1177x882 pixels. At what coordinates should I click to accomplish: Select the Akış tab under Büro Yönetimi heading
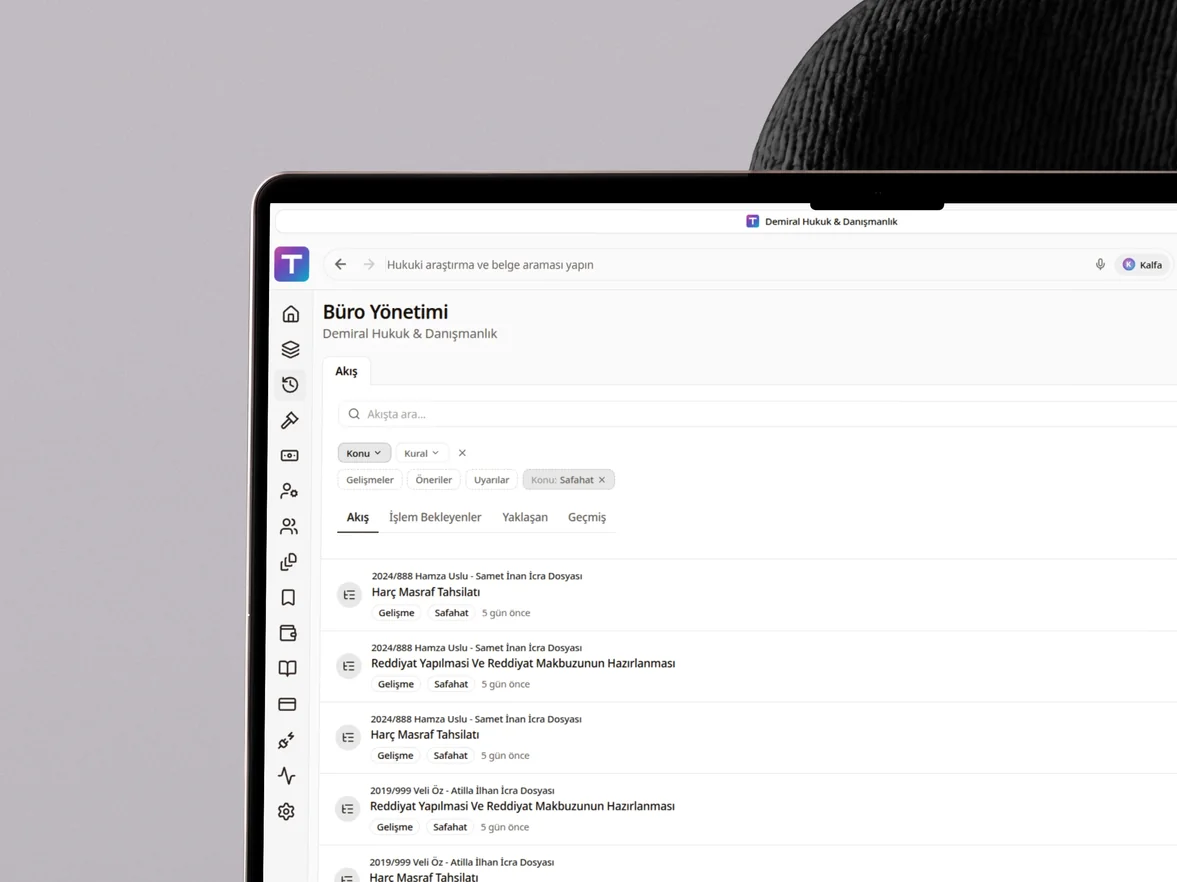point(346,372)
